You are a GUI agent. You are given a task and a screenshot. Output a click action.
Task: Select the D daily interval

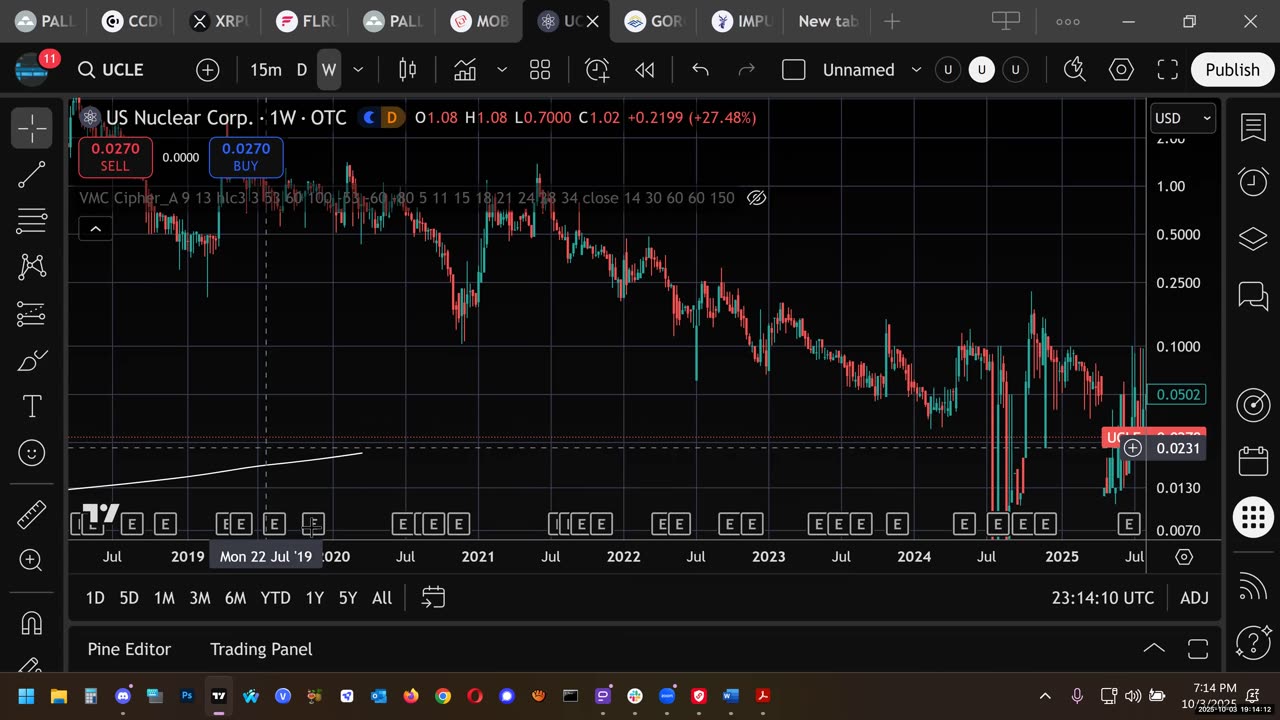click(x=302, y=69)
